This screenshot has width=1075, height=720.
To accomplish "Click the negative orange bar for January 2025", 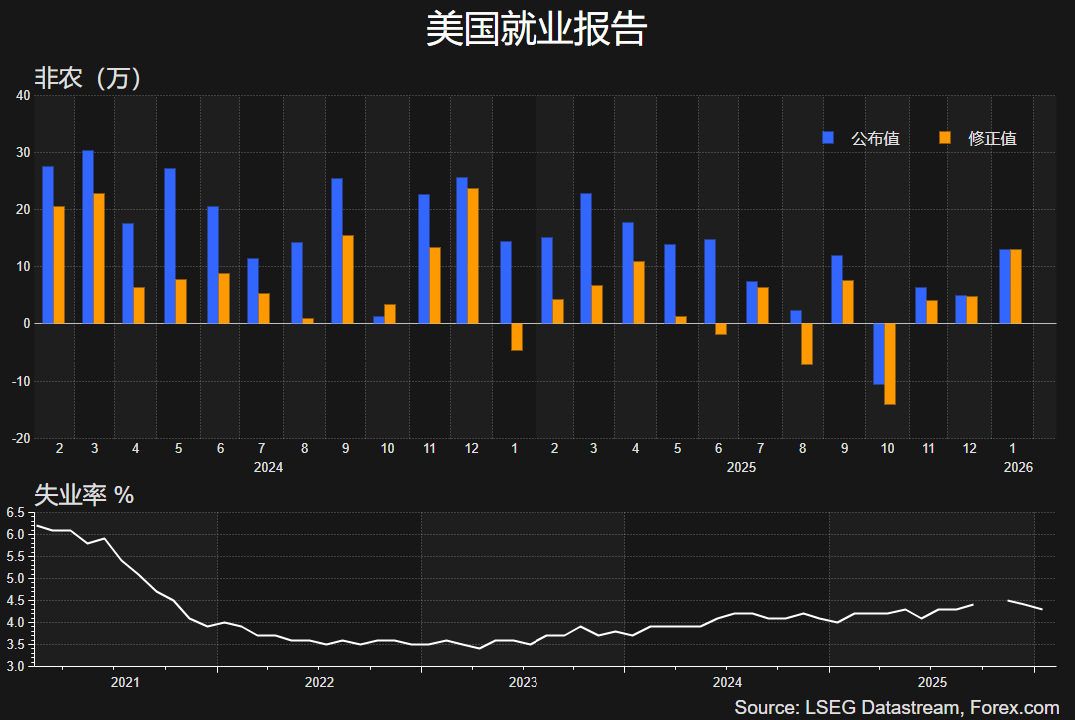I will 516,337.
